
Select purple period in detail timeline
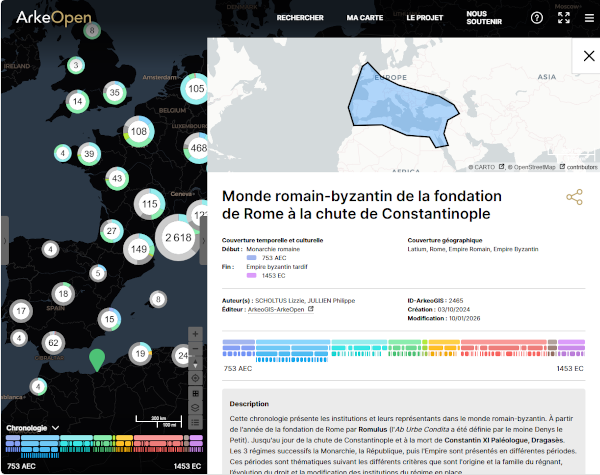[x=572, y=342]
